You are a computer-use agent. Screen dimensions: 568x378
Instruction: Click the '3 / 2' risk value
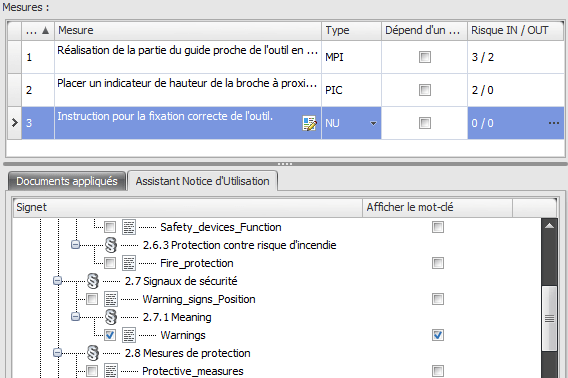[483, 57]
